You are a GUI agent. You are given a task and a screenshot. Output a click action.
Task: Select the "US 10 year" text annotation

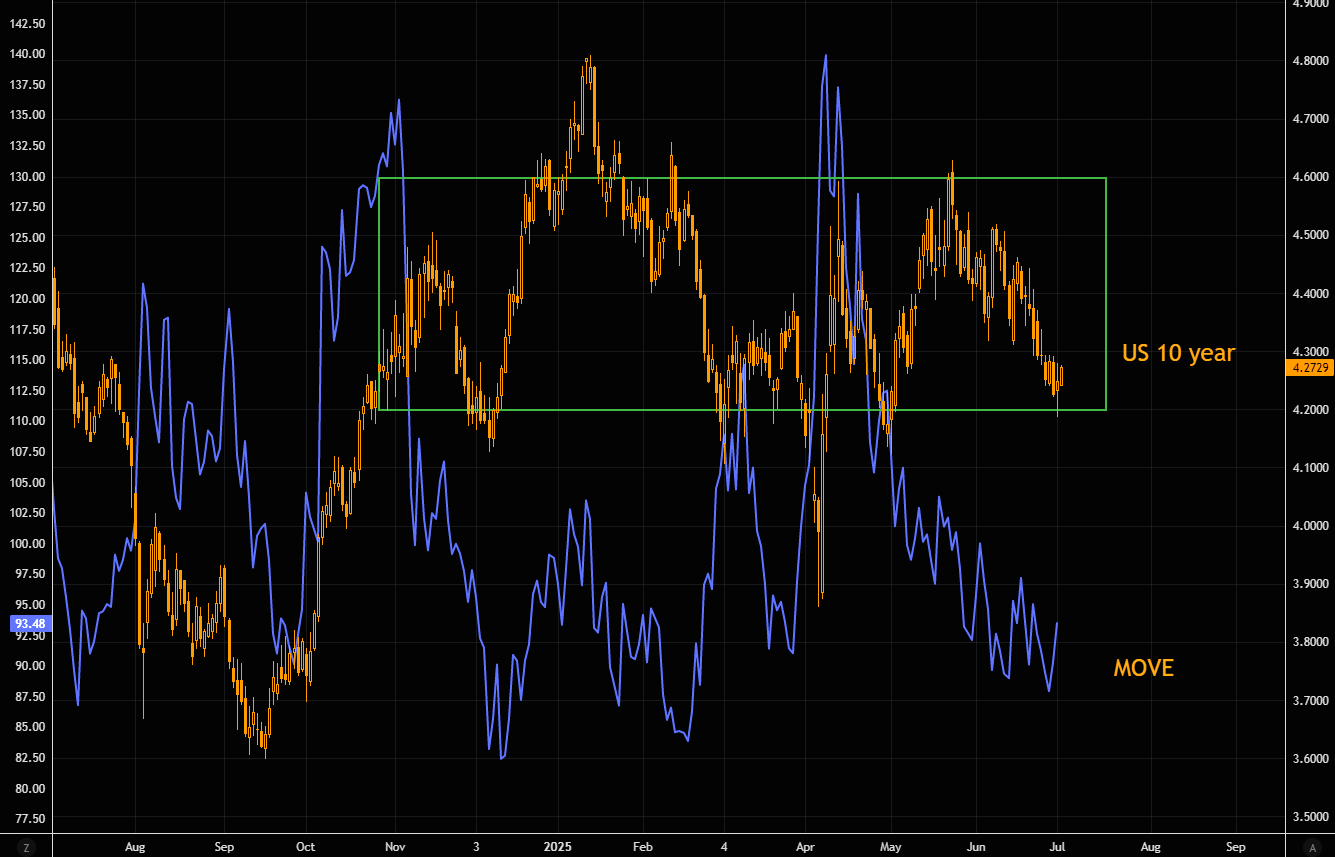tap(1178, 353)
